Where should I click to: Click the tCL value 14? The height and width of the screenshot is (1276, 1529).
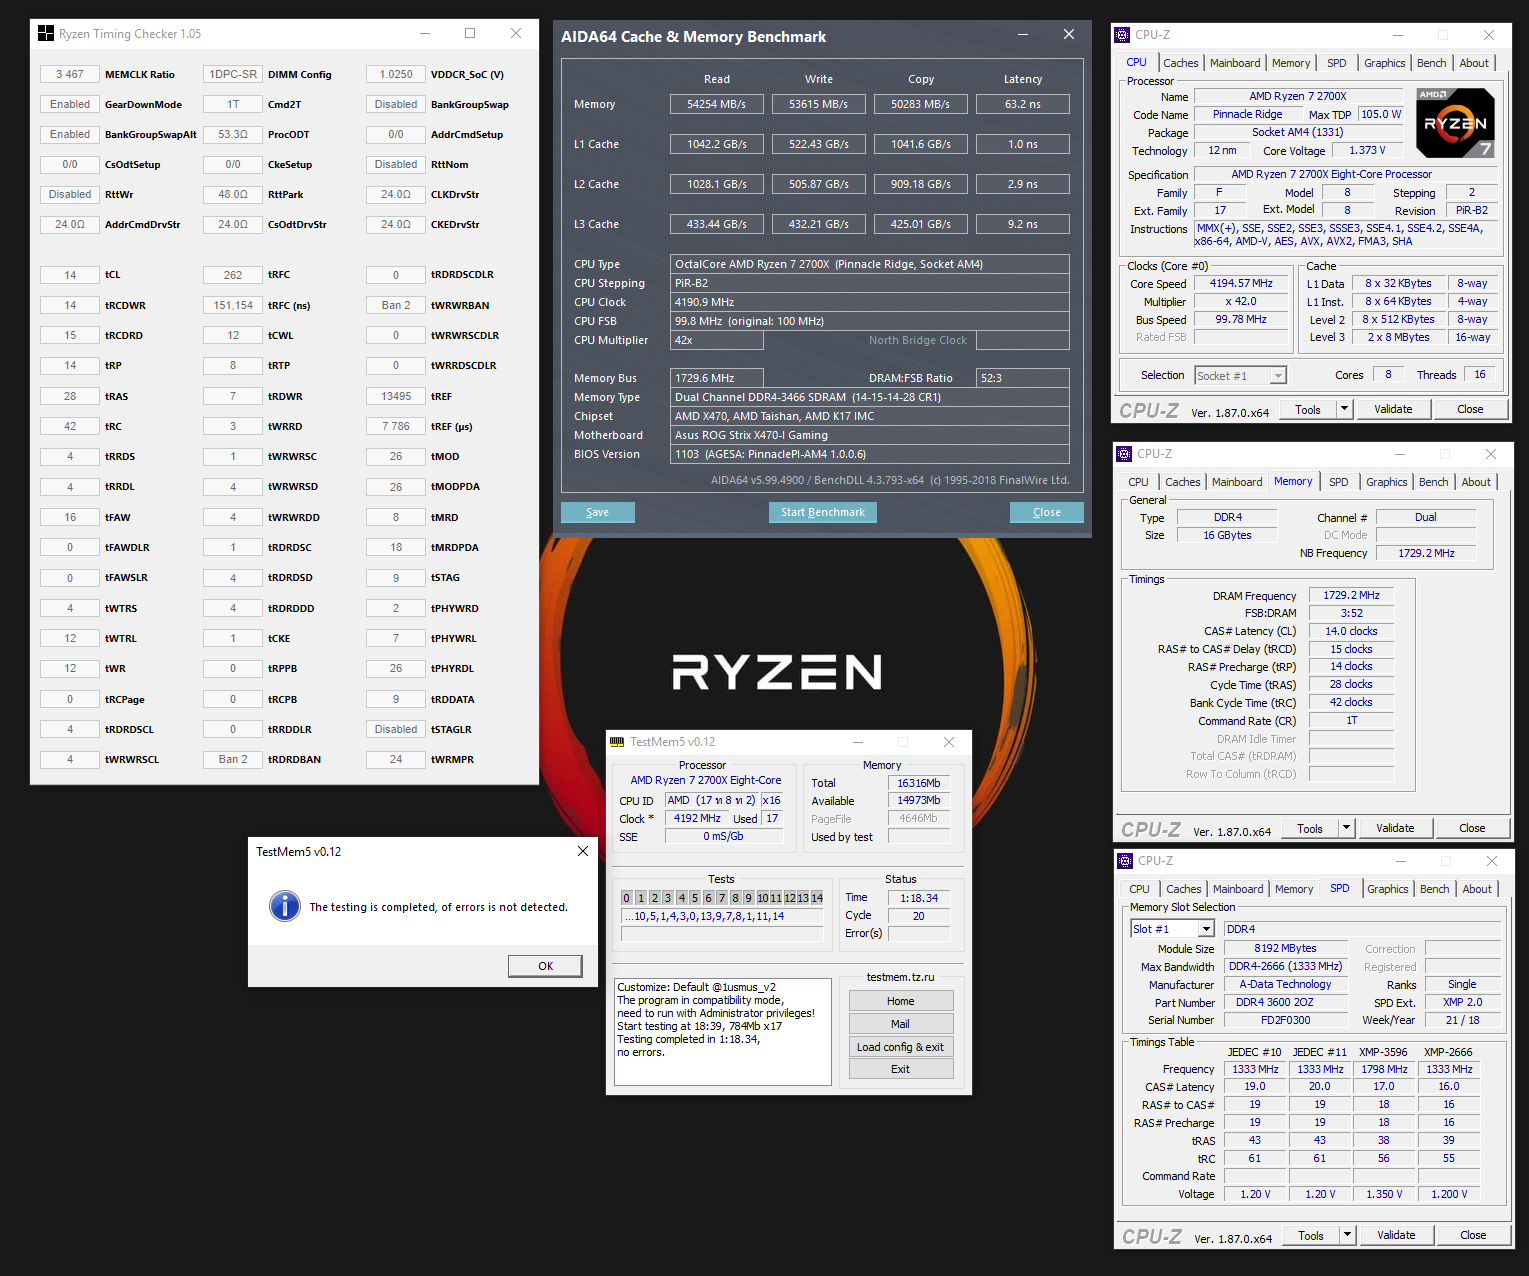coord(69,275)
